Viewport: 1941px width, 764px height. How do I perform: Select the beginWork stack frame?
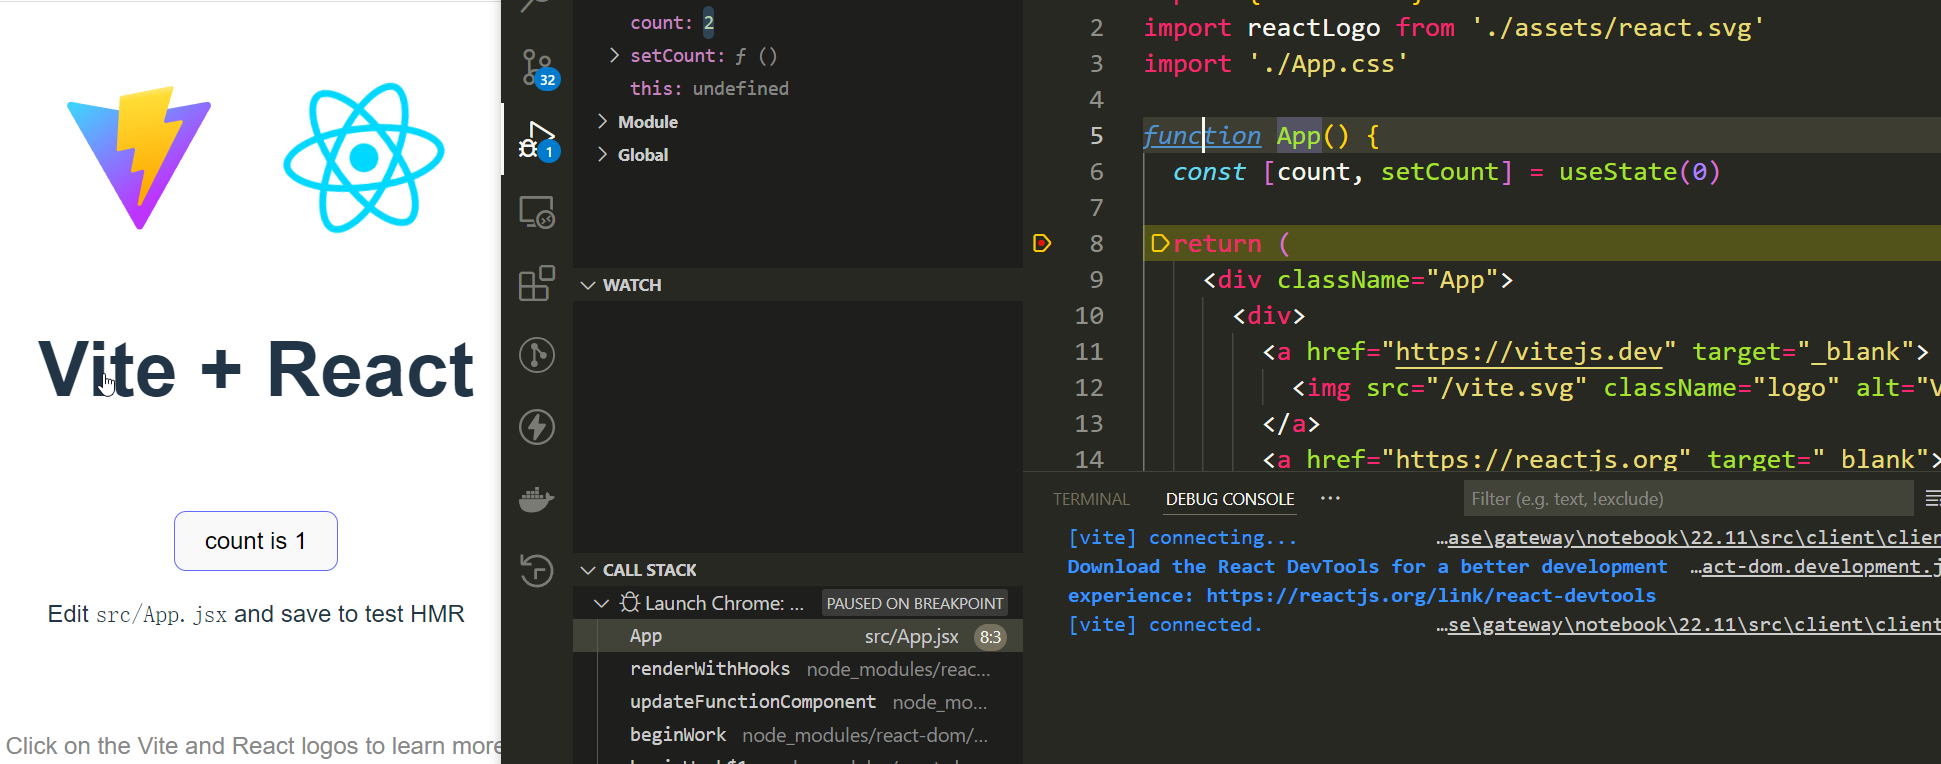pyautogui.click(x=797, y=735)
